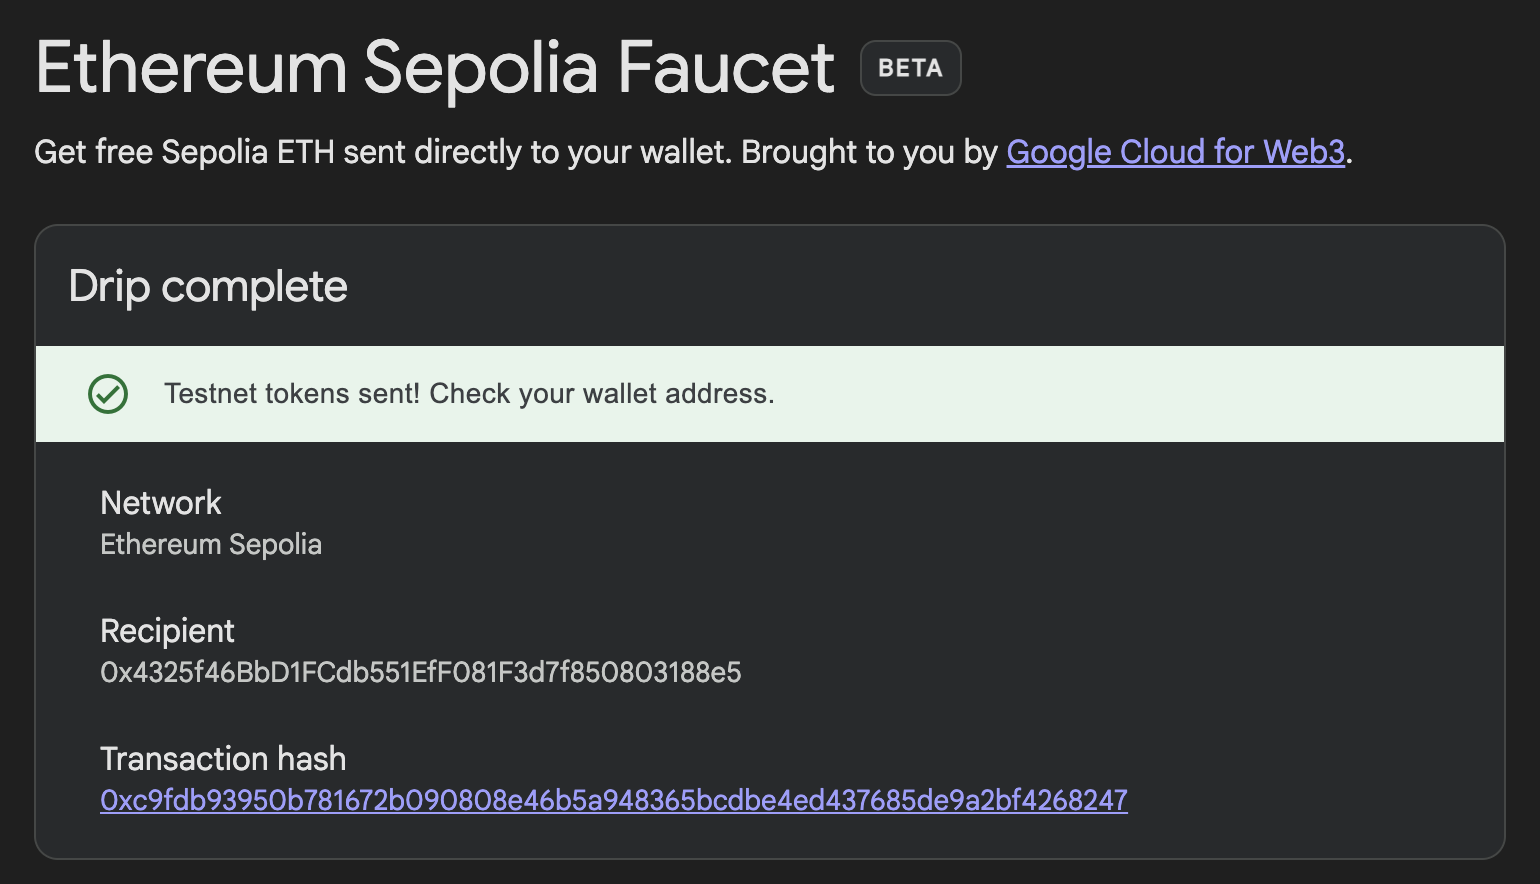This screenshot has width=1540, height=884.
Task: Open the Google Cloud for Web3 link
Action: pos(1175,152)
